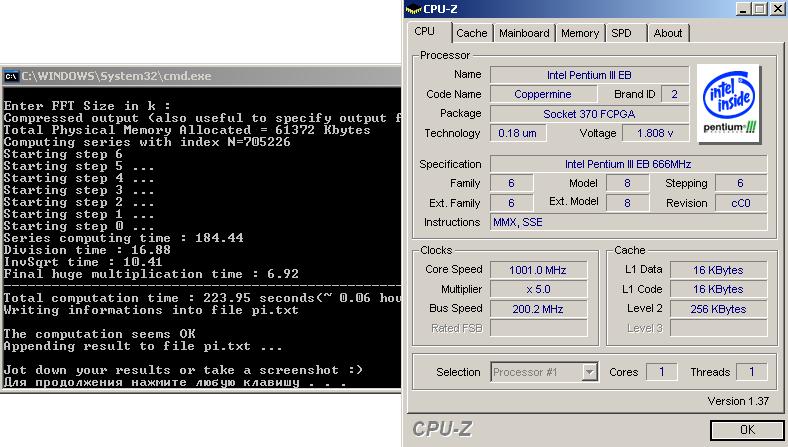788x447 pixels.
Task: Close the CPU-Z window
Action: (x=777, y=9)
